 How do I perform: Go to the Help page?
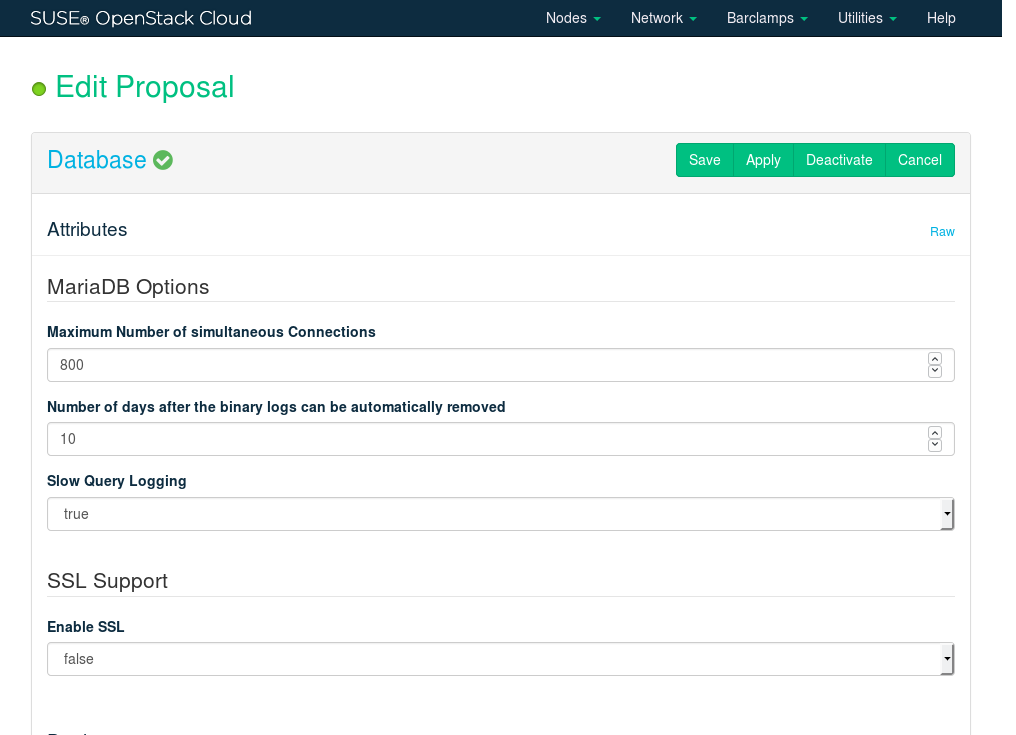click(x=941, y=18)
